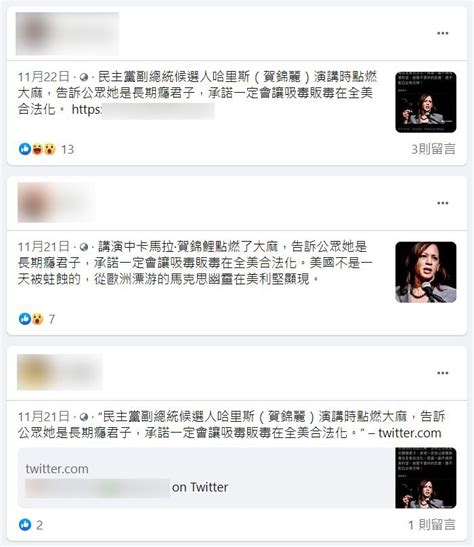The width and height of the screenshot is (474, 547).
Task: Open the 3則留言 comments link
Action: tap(433, 149)
